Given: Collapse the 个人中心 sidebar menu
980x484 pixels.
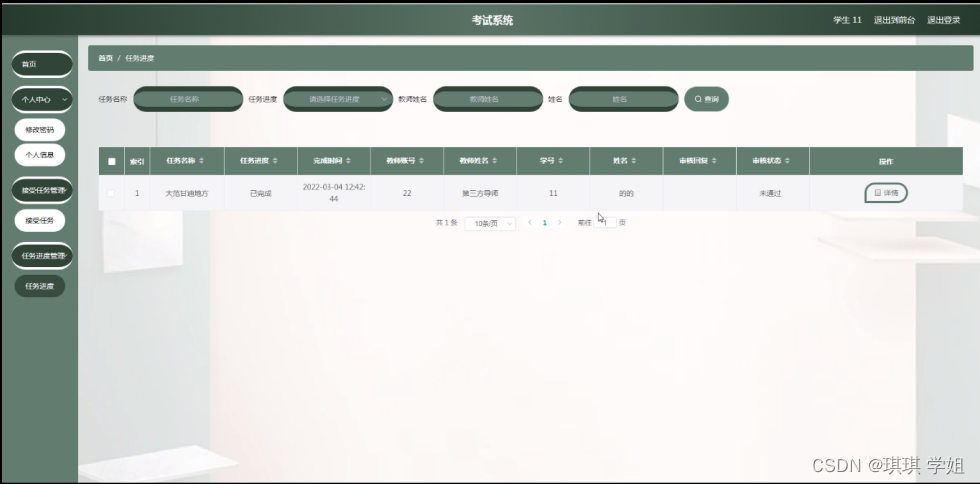Looking at the screenshot, I should 42,99.
